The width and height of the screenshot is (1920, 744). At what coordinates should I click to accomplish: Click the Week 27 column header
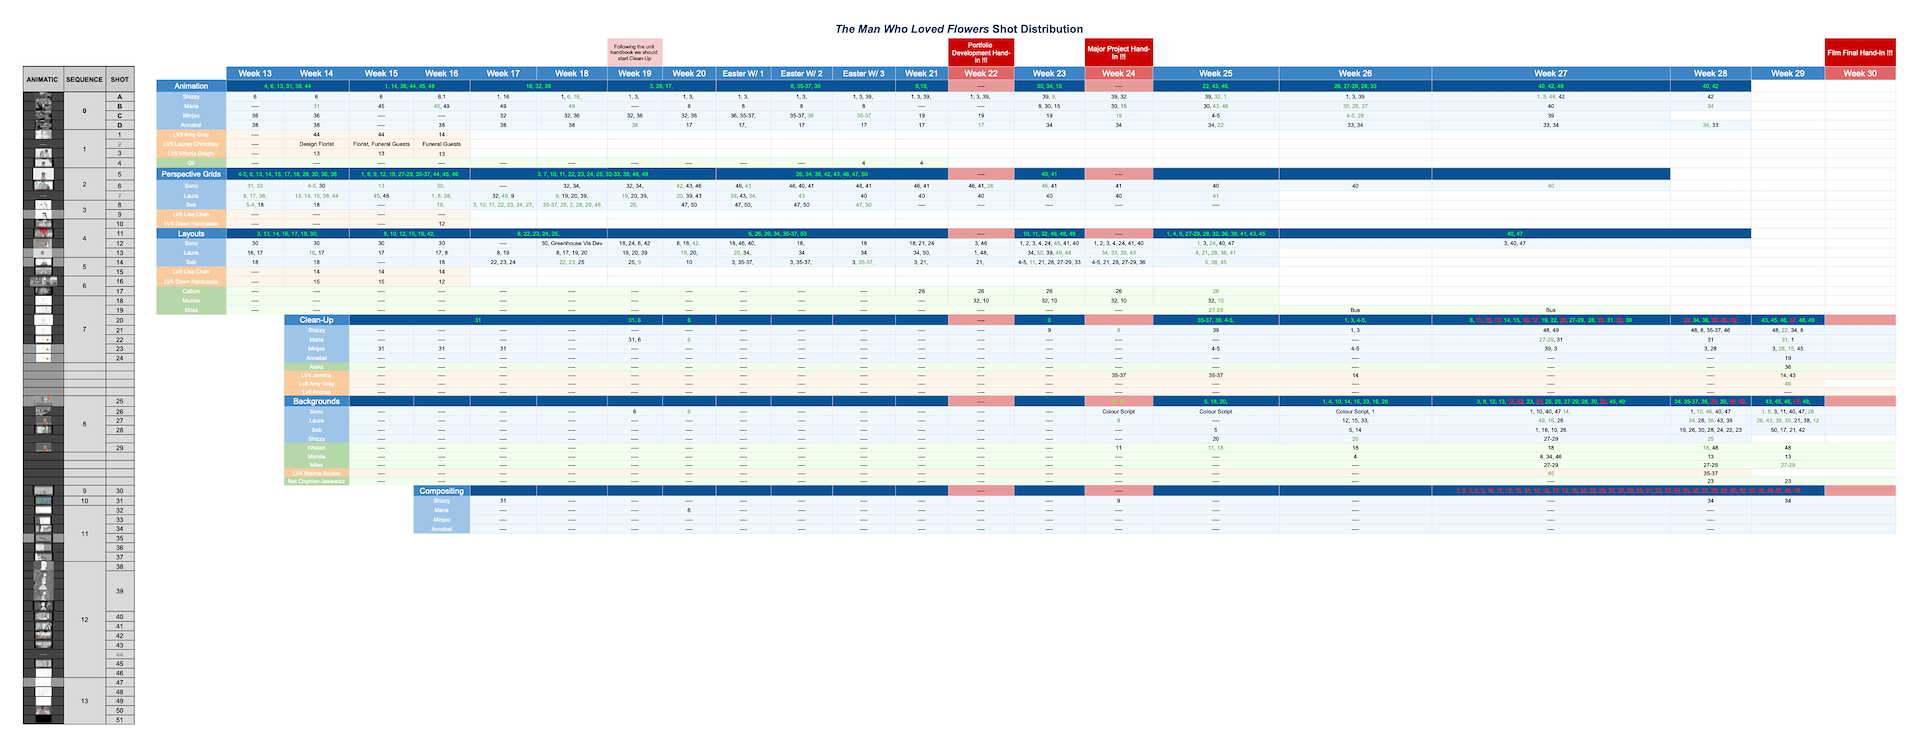click(1550, 73)
